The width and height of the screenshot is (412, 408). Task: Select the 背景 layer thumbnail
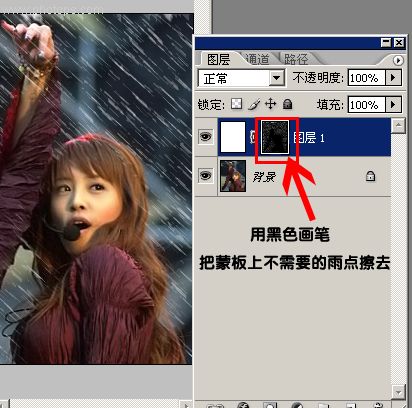233,176
